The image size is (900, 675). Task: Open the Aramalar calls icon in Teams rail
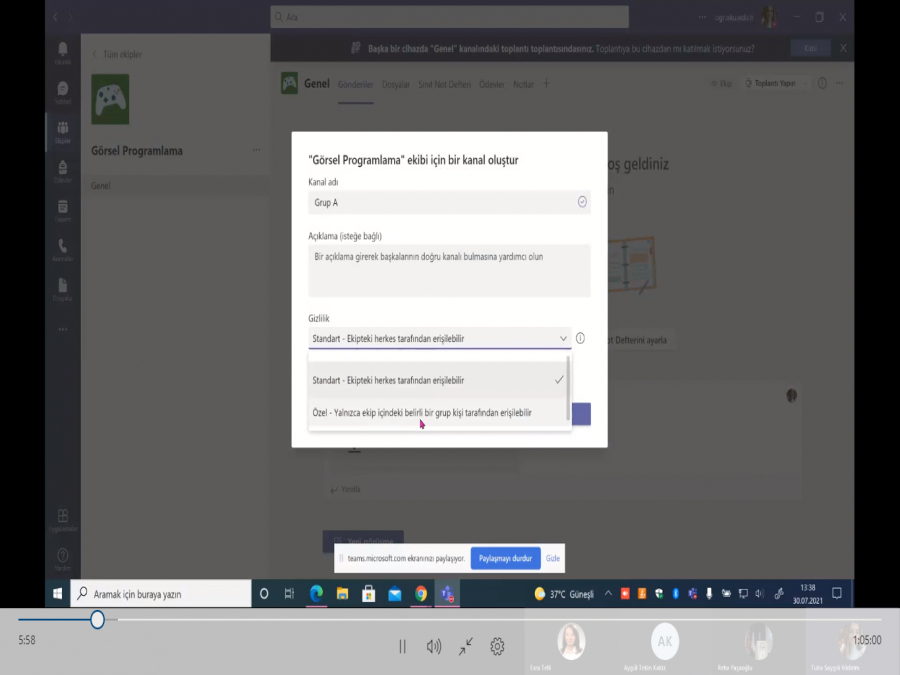coord(63,250)
